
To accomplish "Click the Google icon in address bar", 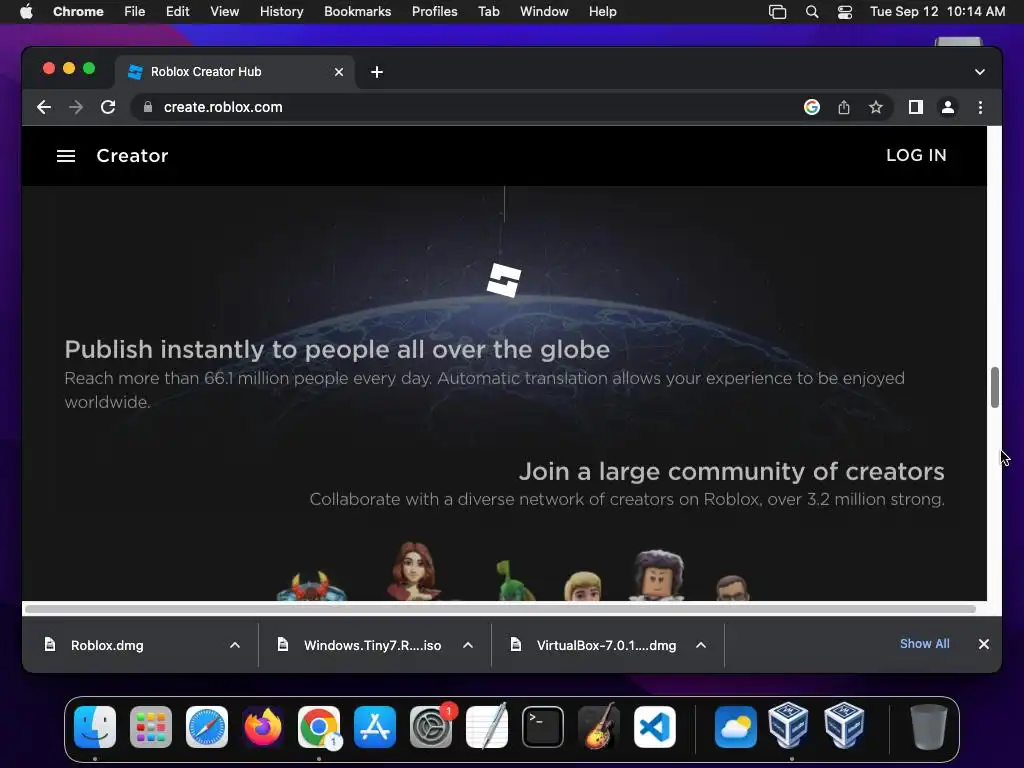I will [x=812, y=107].
